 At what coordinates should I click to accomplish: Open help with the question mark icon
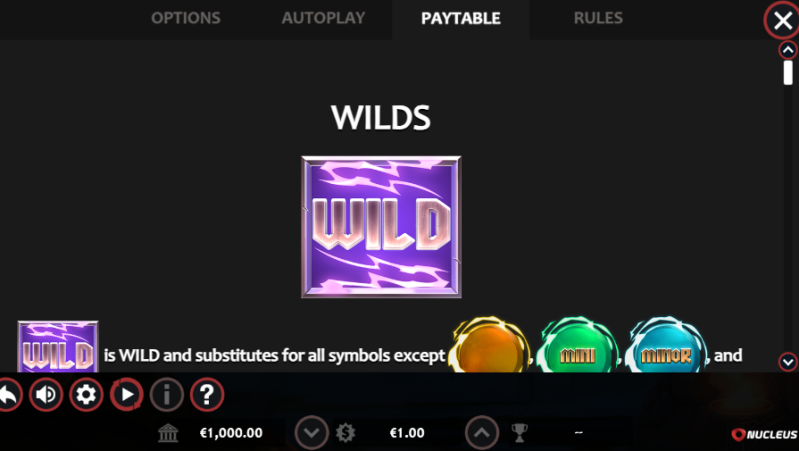[207, 394]
